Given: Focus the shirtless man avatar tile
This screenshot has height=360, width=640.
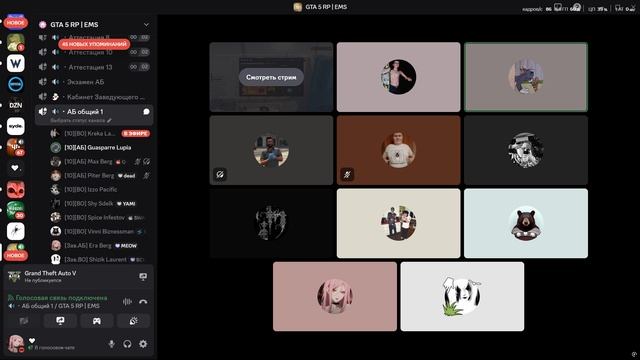Looking at the screenshot, I should pyautogui.click(x=398, y=77).
